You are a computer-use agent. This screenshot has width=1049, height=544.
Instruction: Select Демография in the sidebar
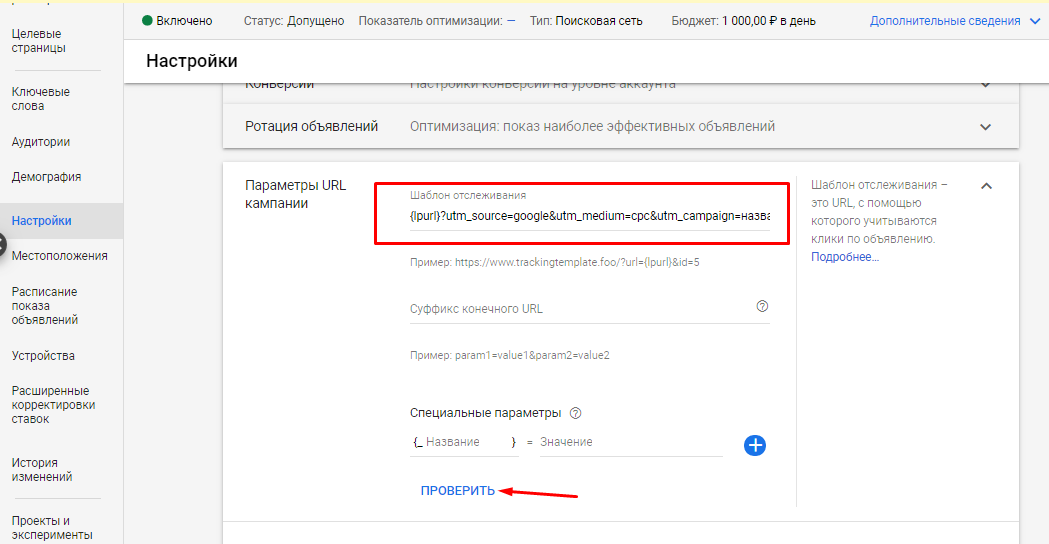point(46,177)
